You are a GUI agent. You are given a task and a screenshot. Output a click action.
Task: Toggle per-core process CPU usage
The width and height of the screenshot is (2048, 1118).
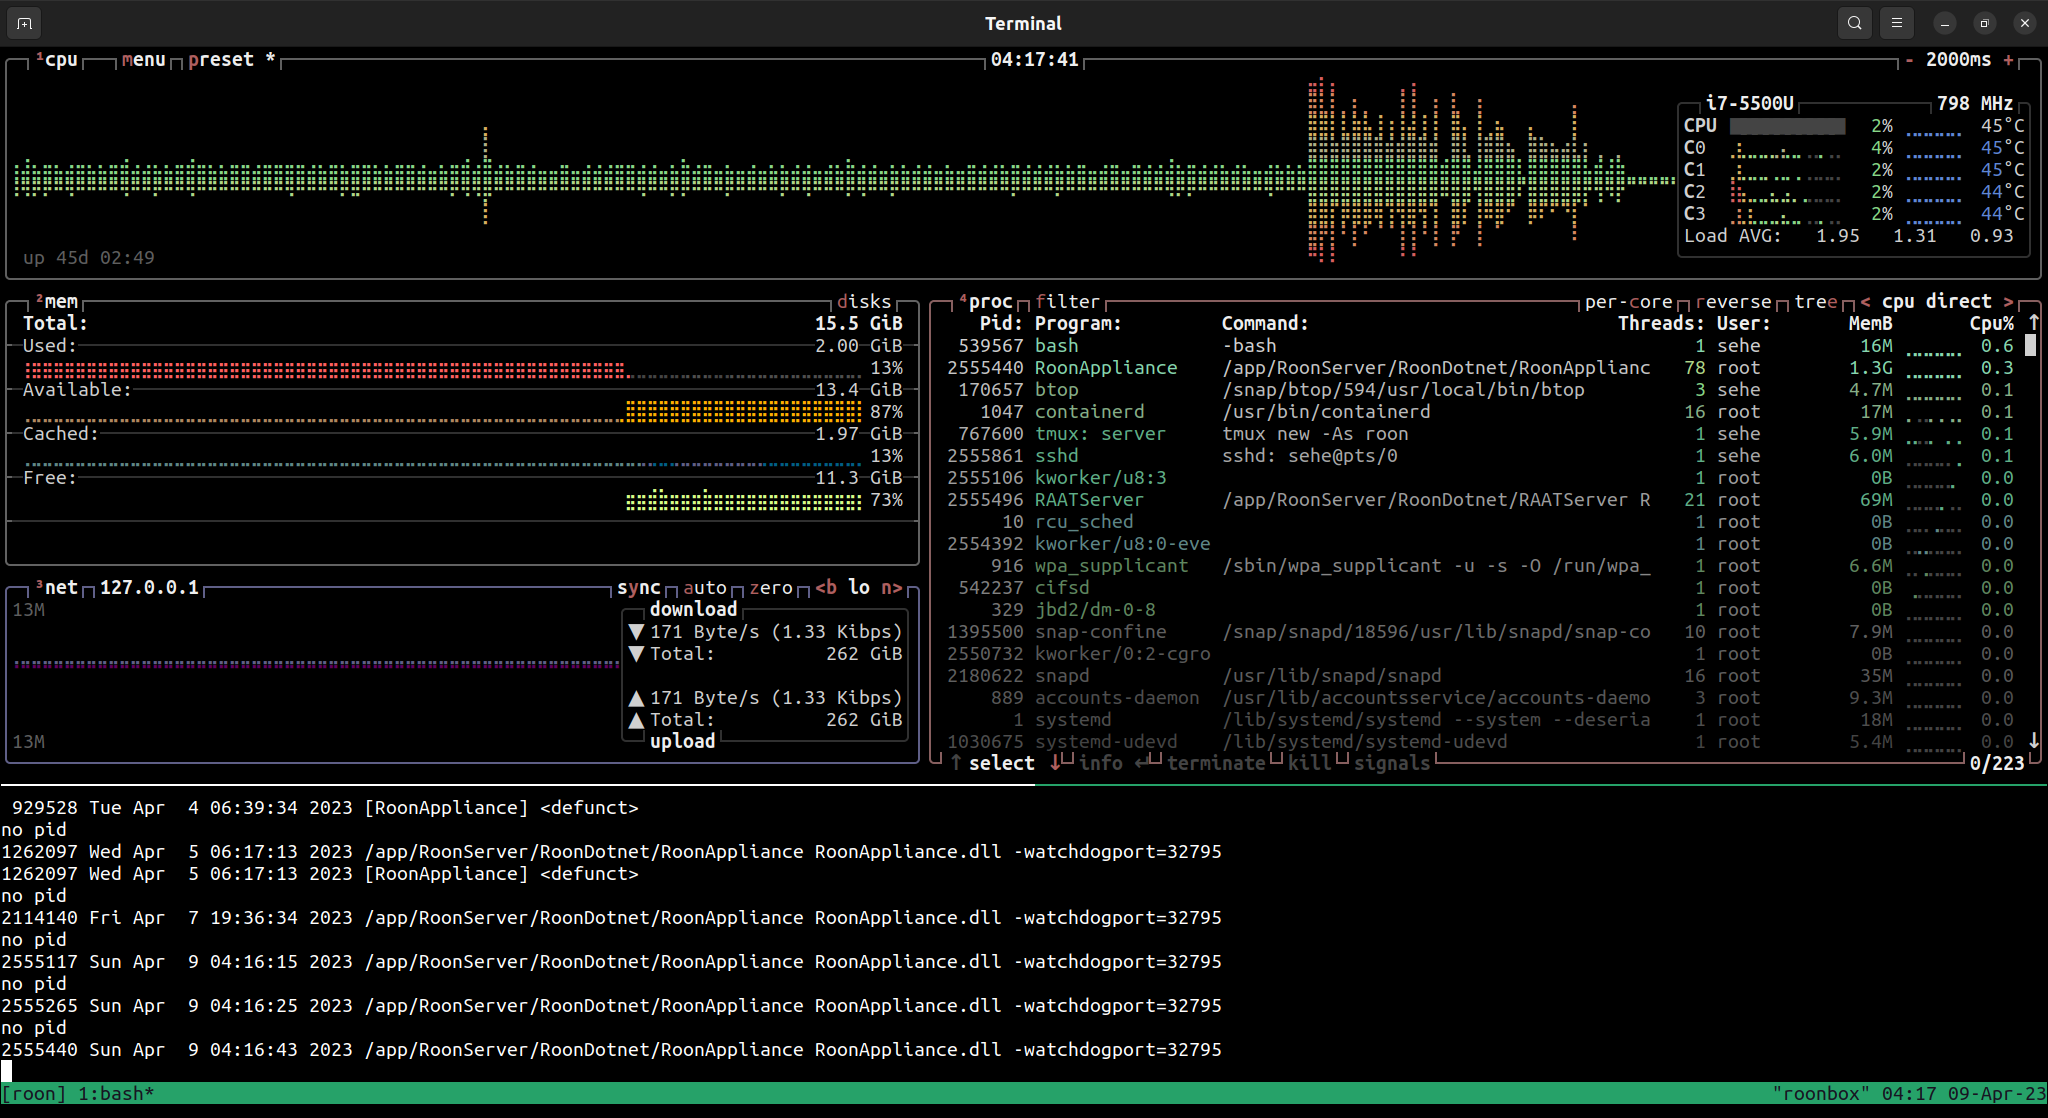1628,302
